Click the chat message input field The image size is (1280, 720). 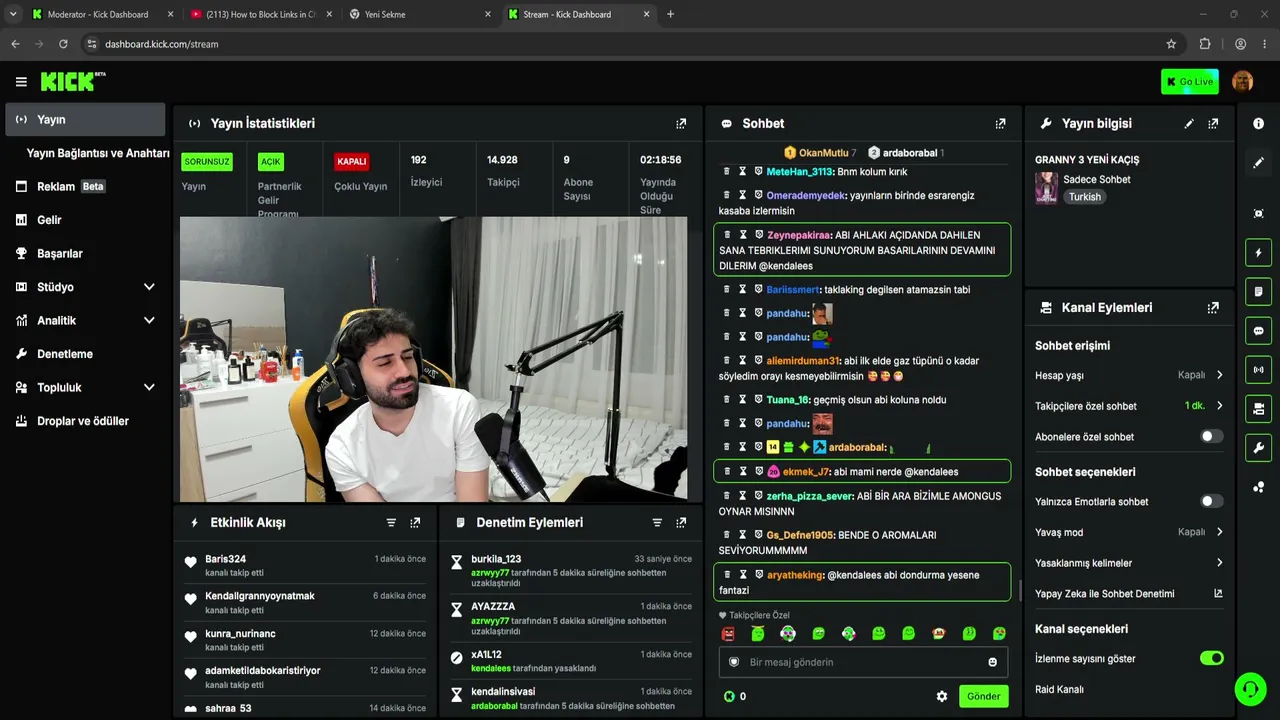(x=862, y=662)
